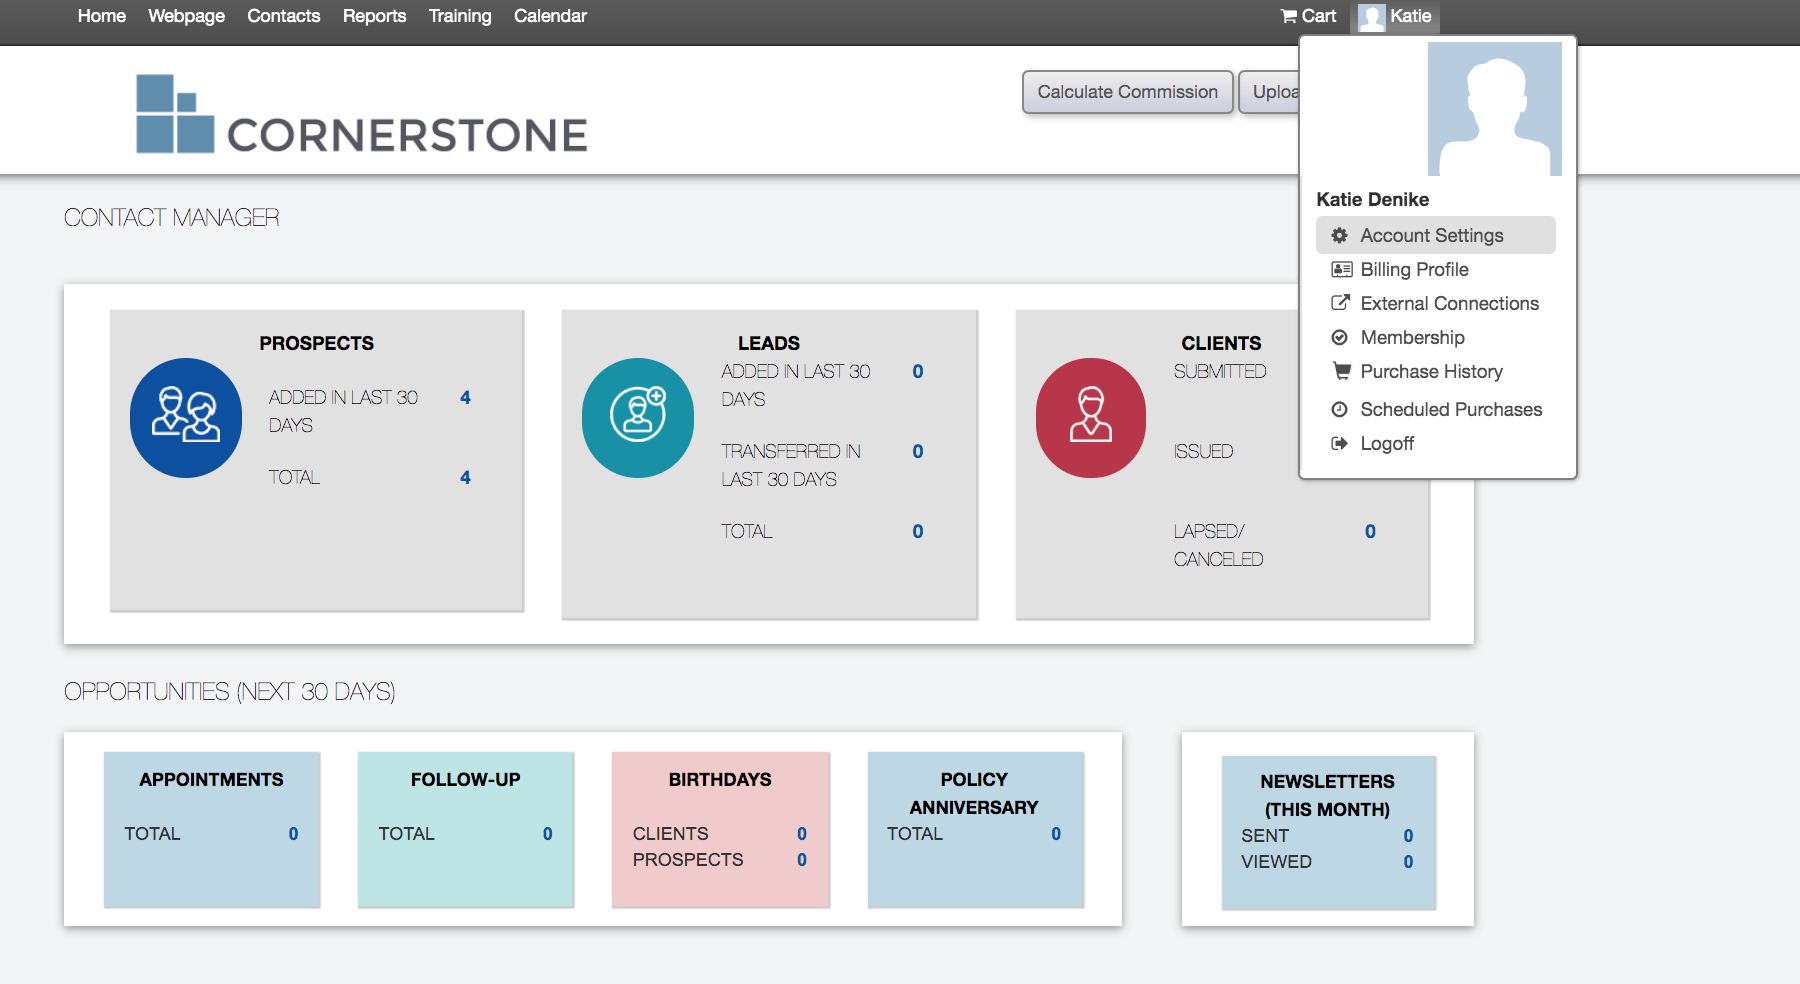Image resolution: width=1800 pixels, height=984 pixels.
Task: Click the Billing Profile card icon
Action: click(x=1341, y=269)
